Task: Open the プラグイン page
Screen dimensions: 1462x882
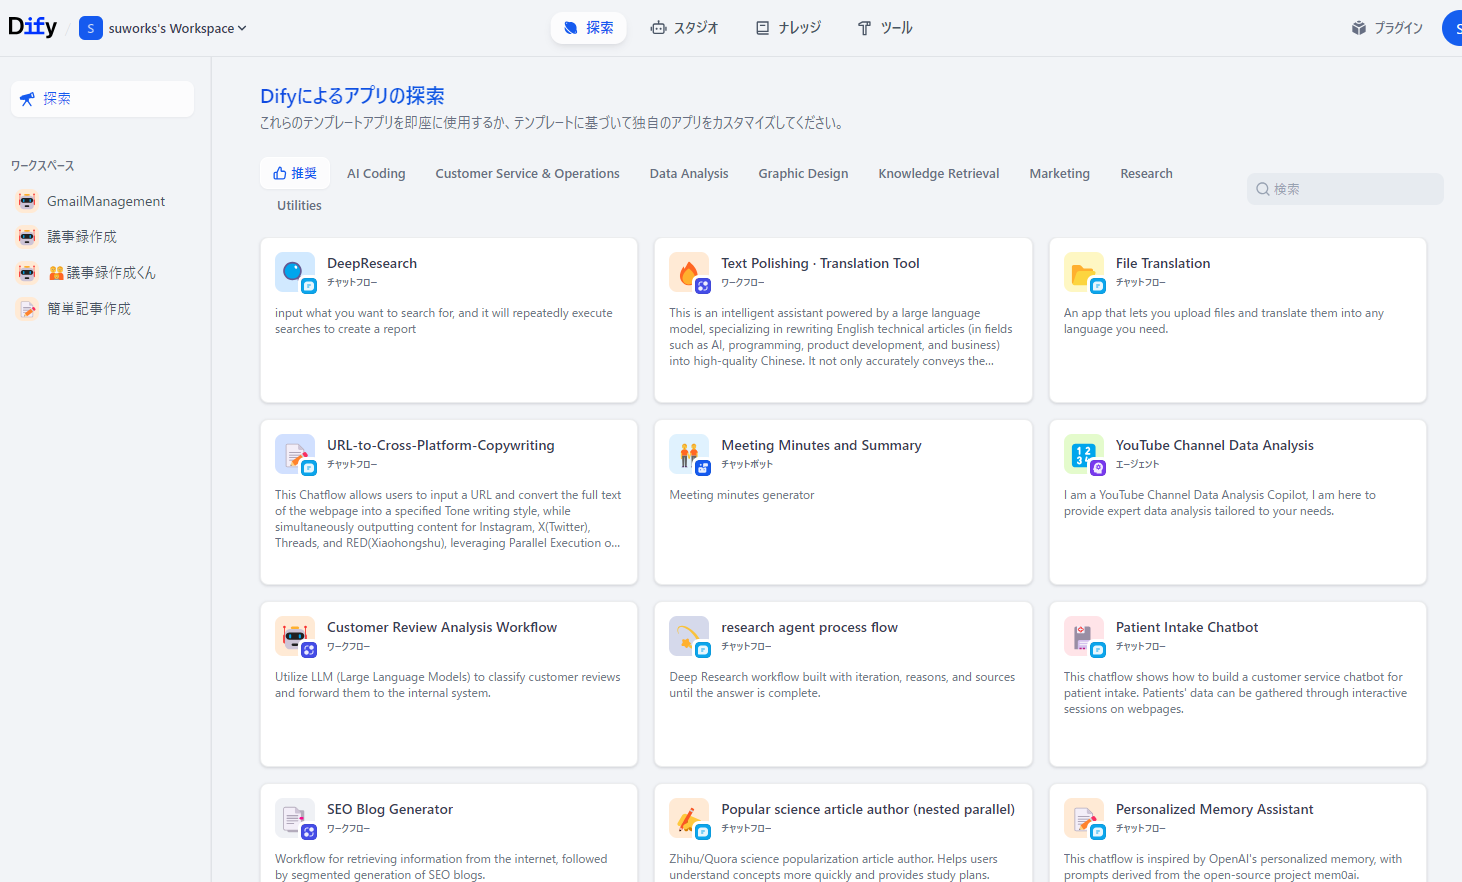Action: pos(1387,28)
